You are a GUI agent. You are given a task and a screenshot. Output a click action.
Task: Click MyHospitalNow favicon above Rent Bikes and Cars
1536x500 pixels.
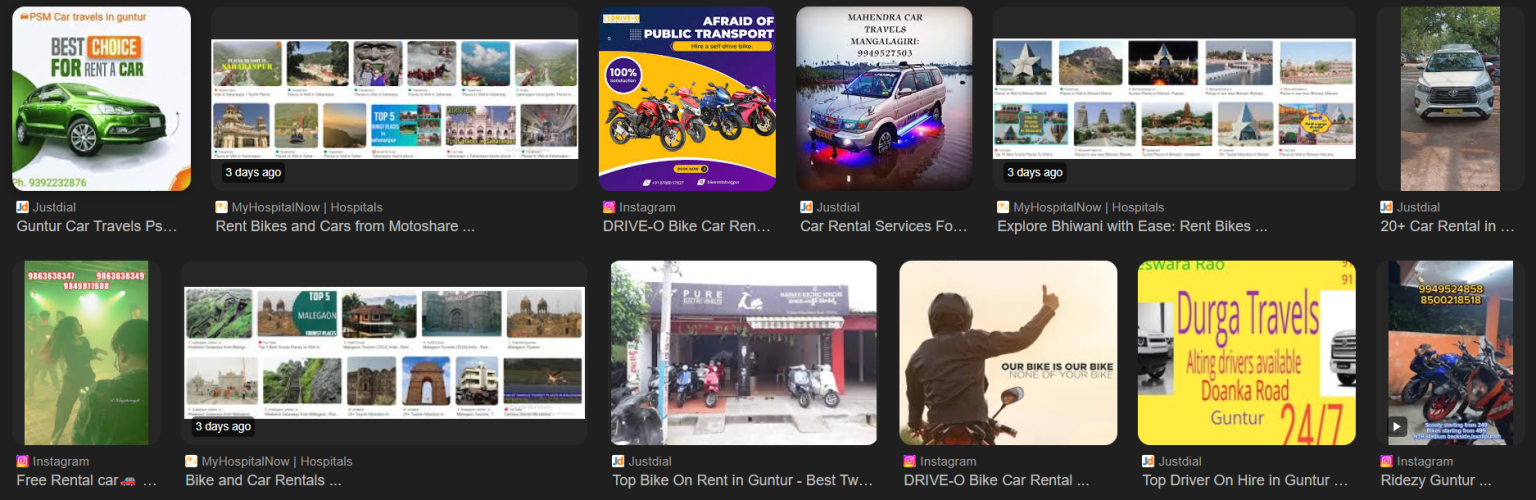coord(221,207)
